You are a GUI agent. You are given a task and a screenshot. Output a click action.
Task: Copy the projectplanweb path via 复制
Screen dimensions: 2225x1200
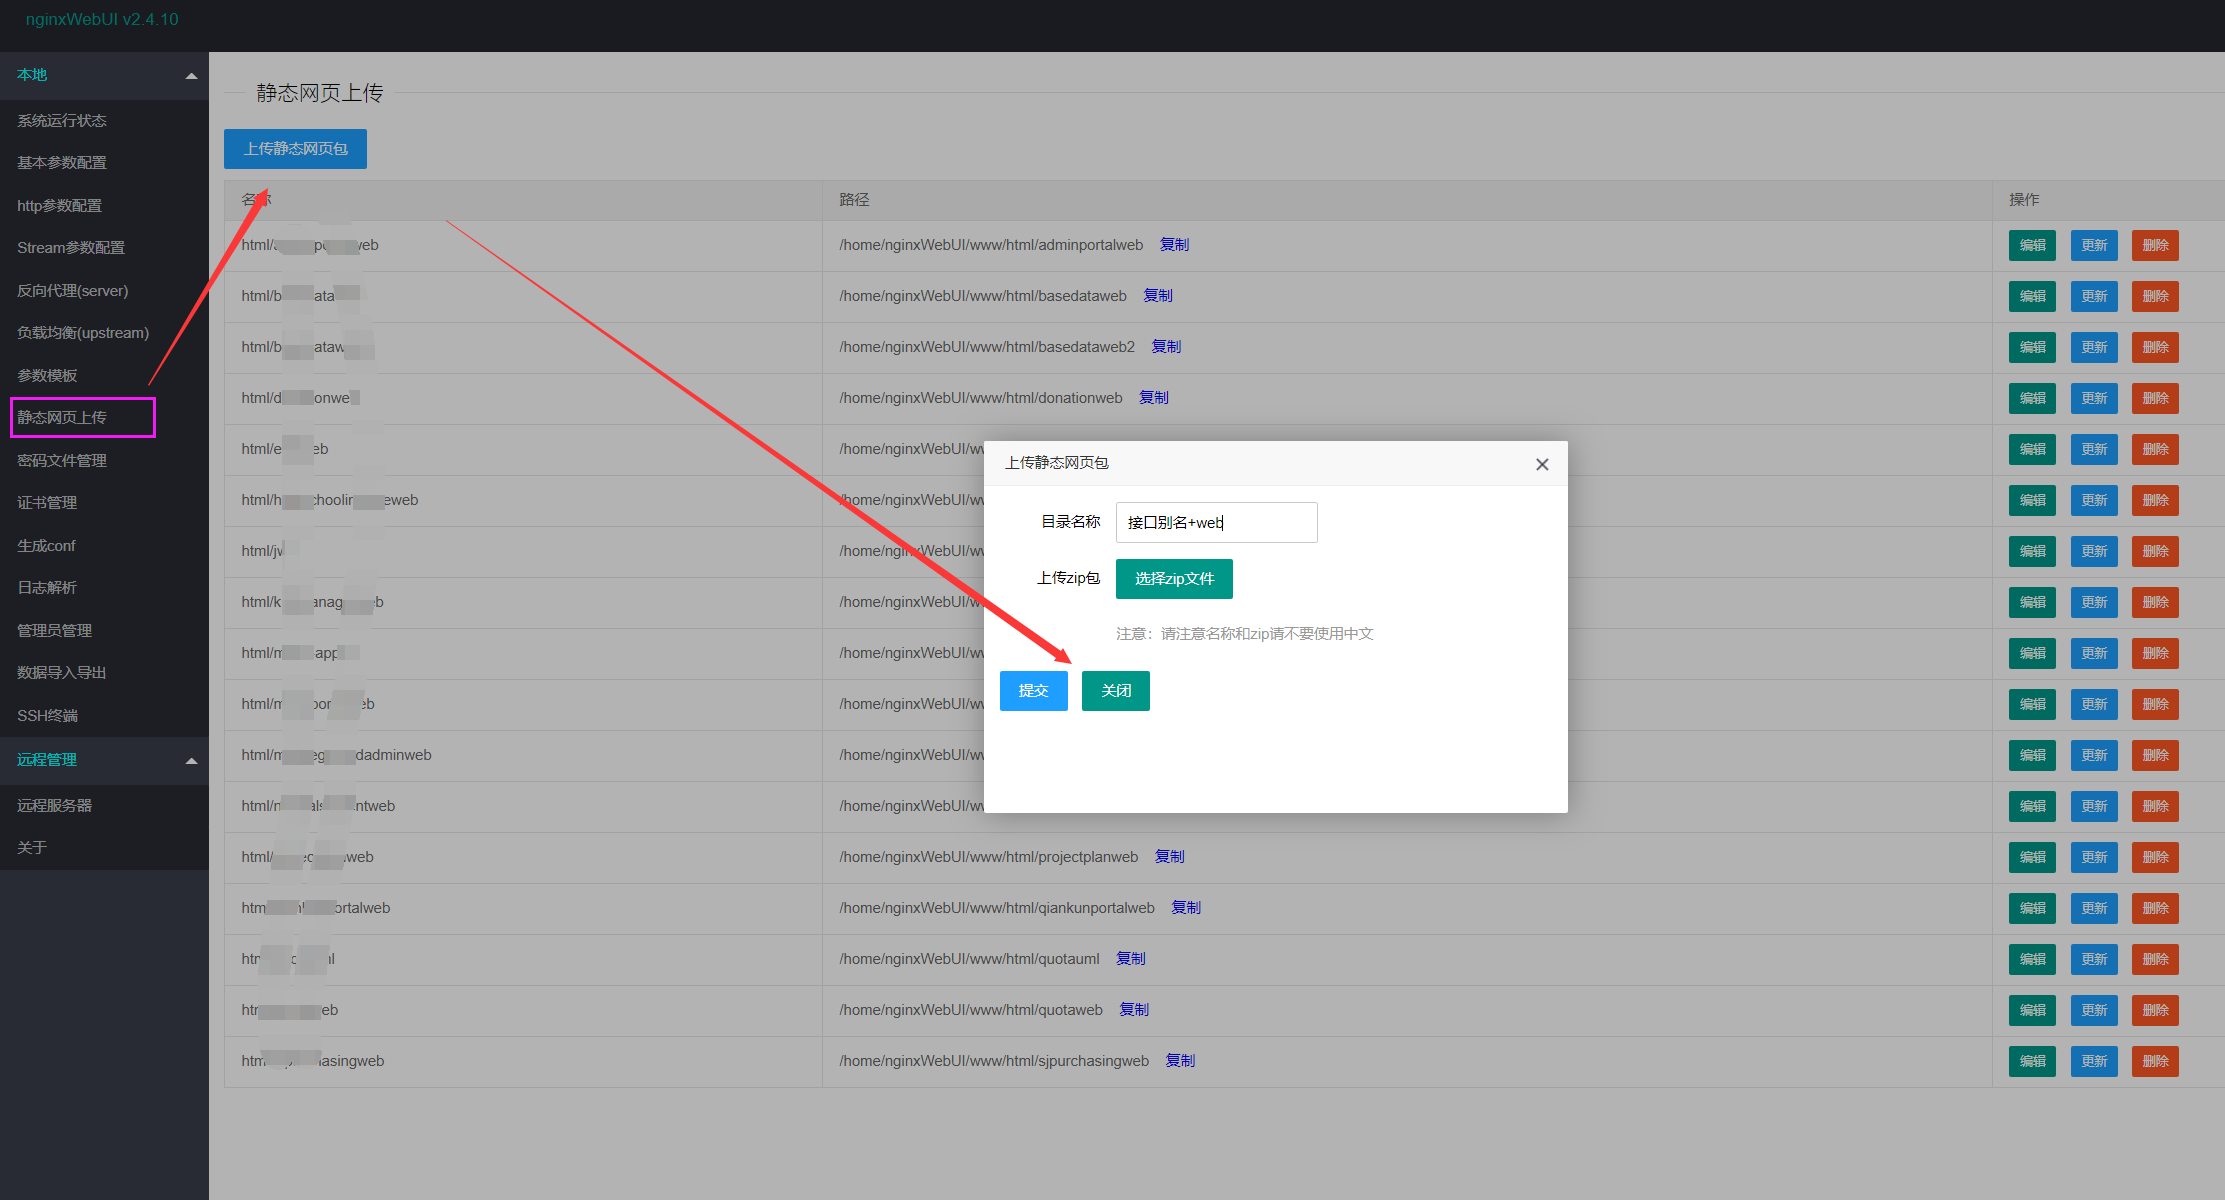point(1169,857)
